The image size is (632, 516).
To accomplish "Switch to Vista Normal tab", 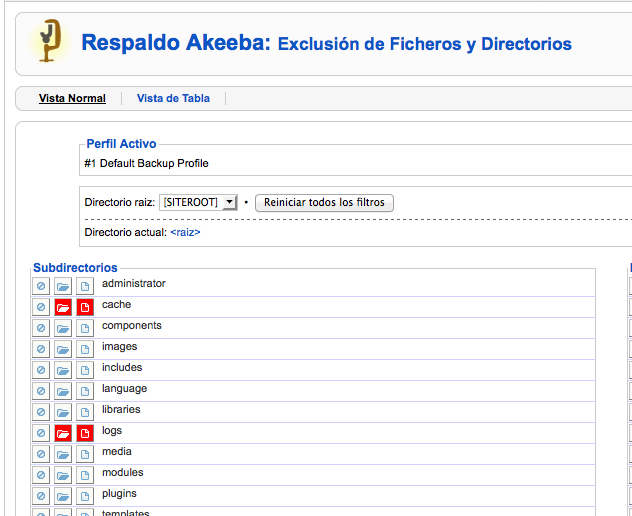I will (72, 98).
